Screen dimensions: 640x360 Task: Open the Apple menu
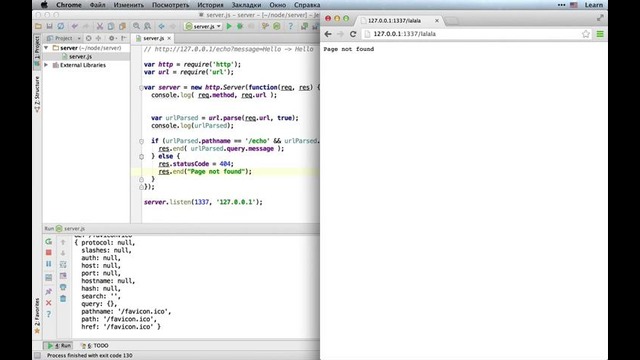coord(44,5)
